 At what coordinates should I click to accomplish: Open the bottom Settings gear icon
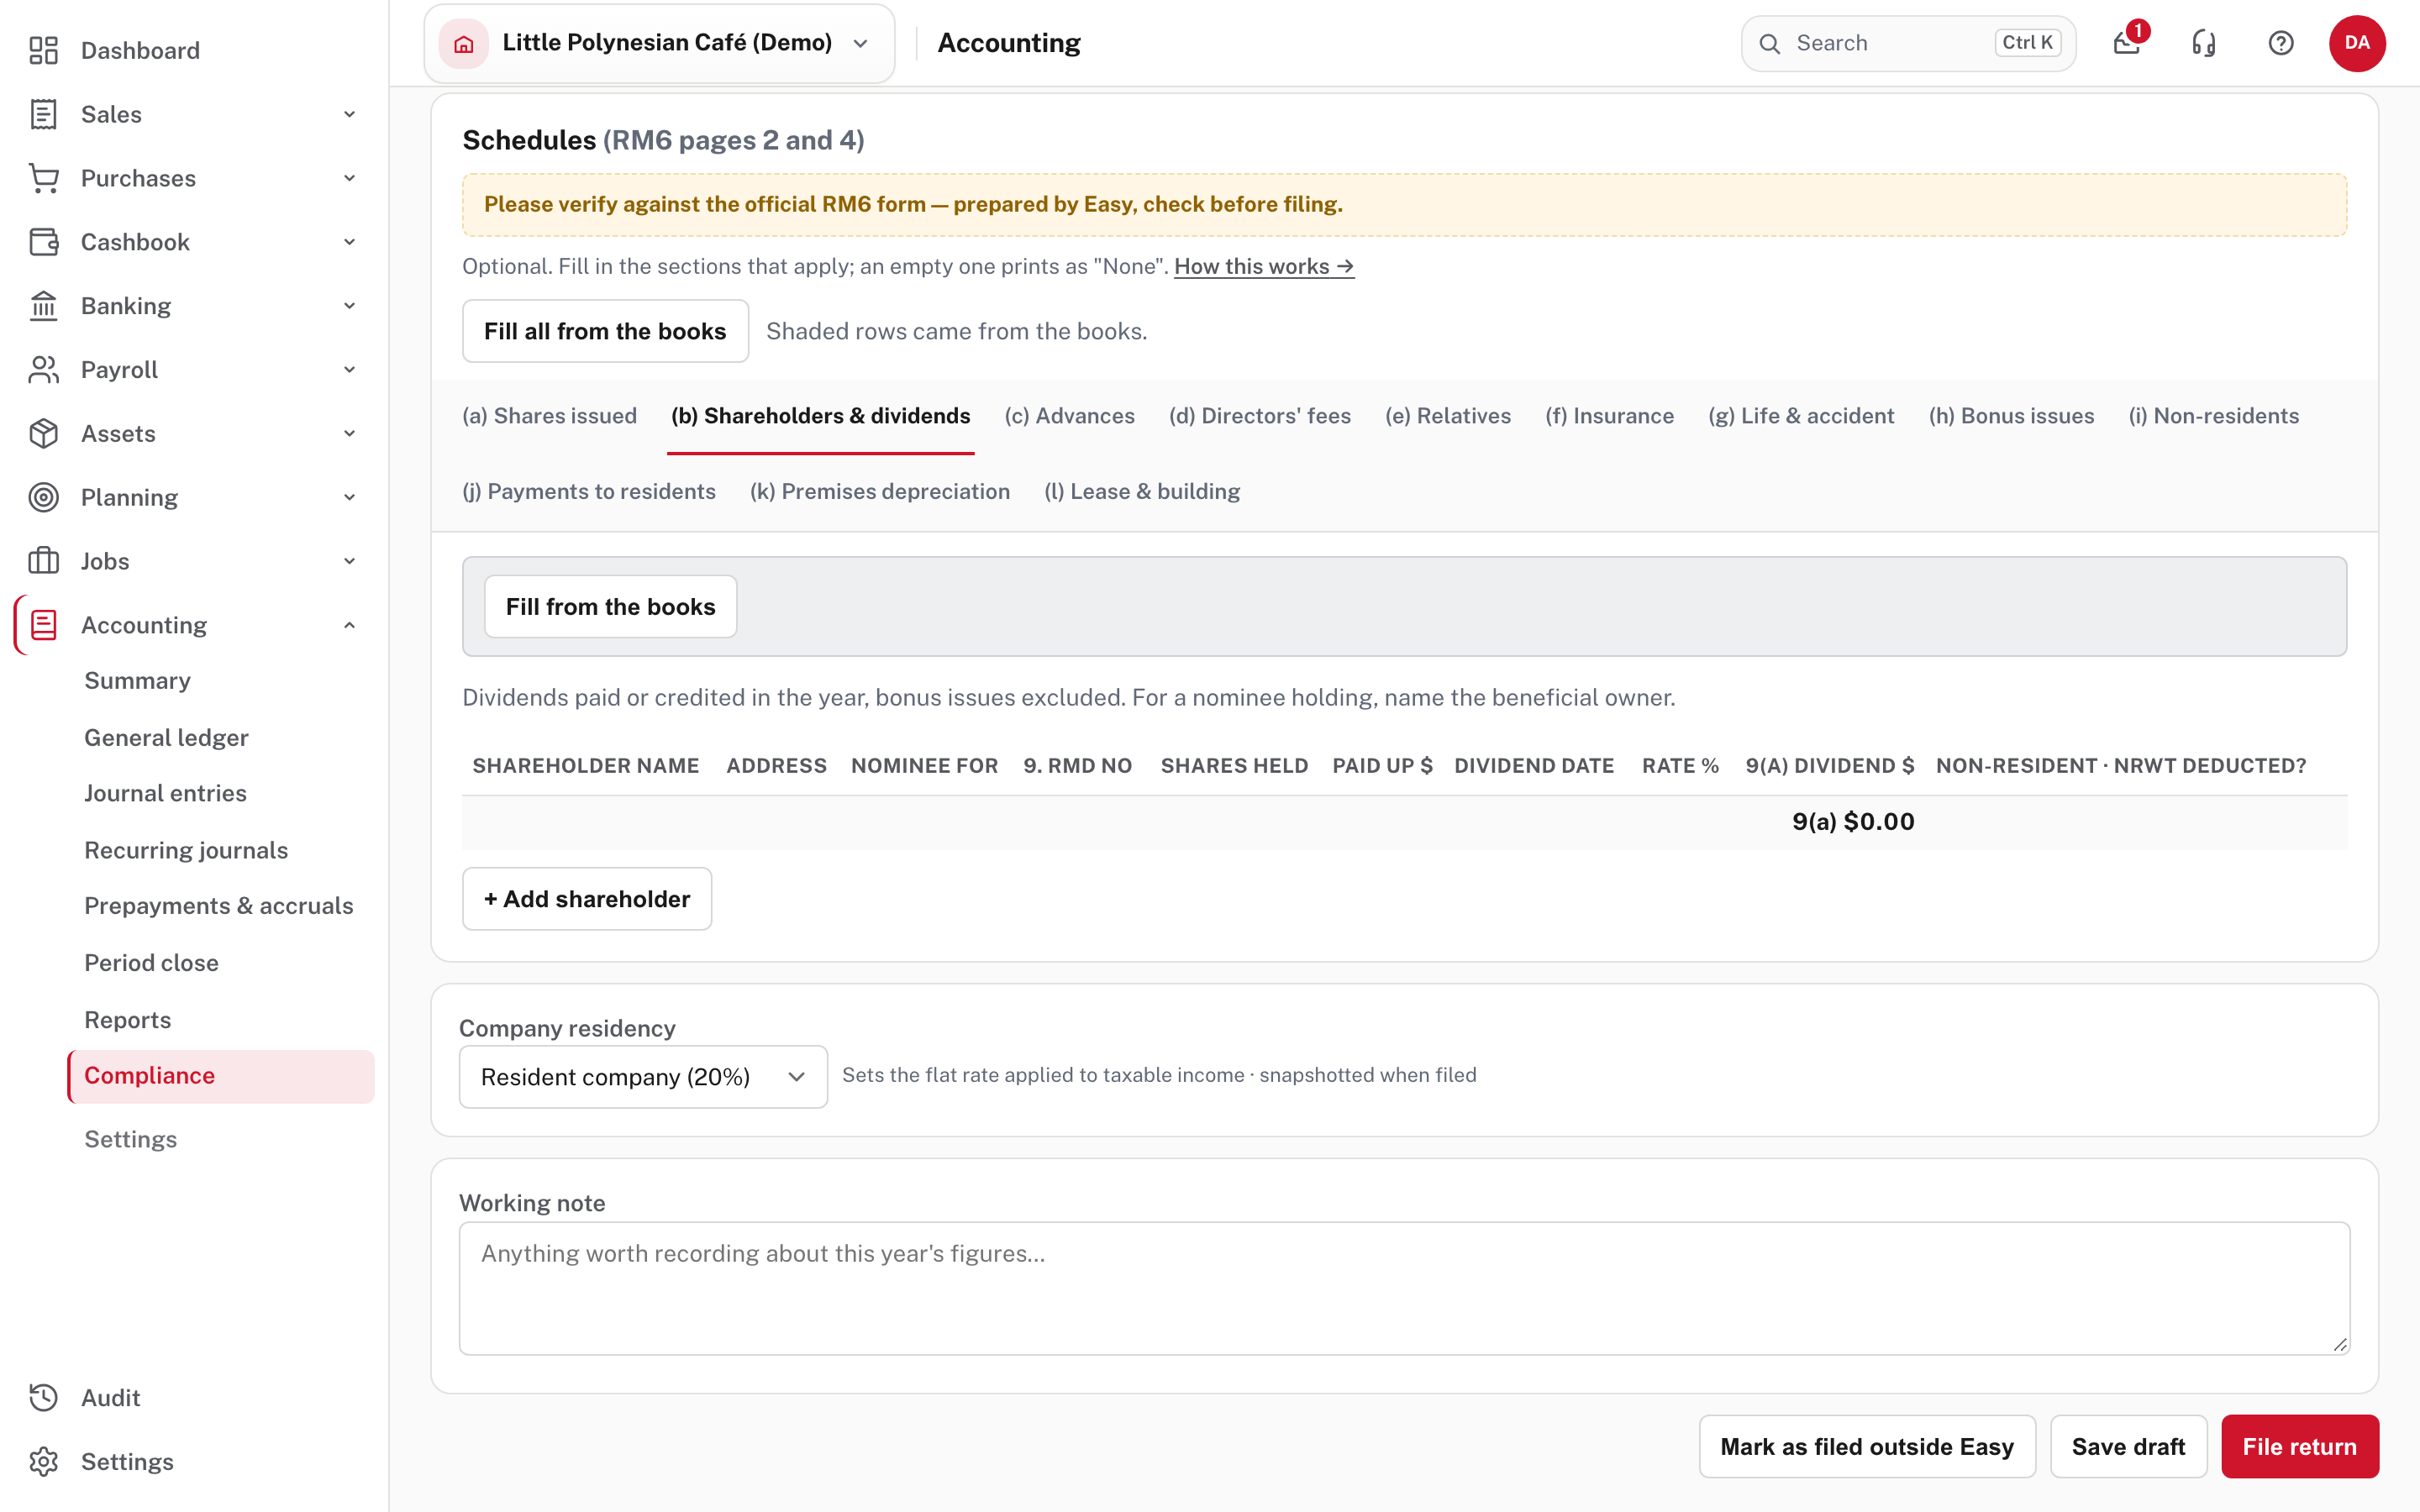[x=43, y=1462]
